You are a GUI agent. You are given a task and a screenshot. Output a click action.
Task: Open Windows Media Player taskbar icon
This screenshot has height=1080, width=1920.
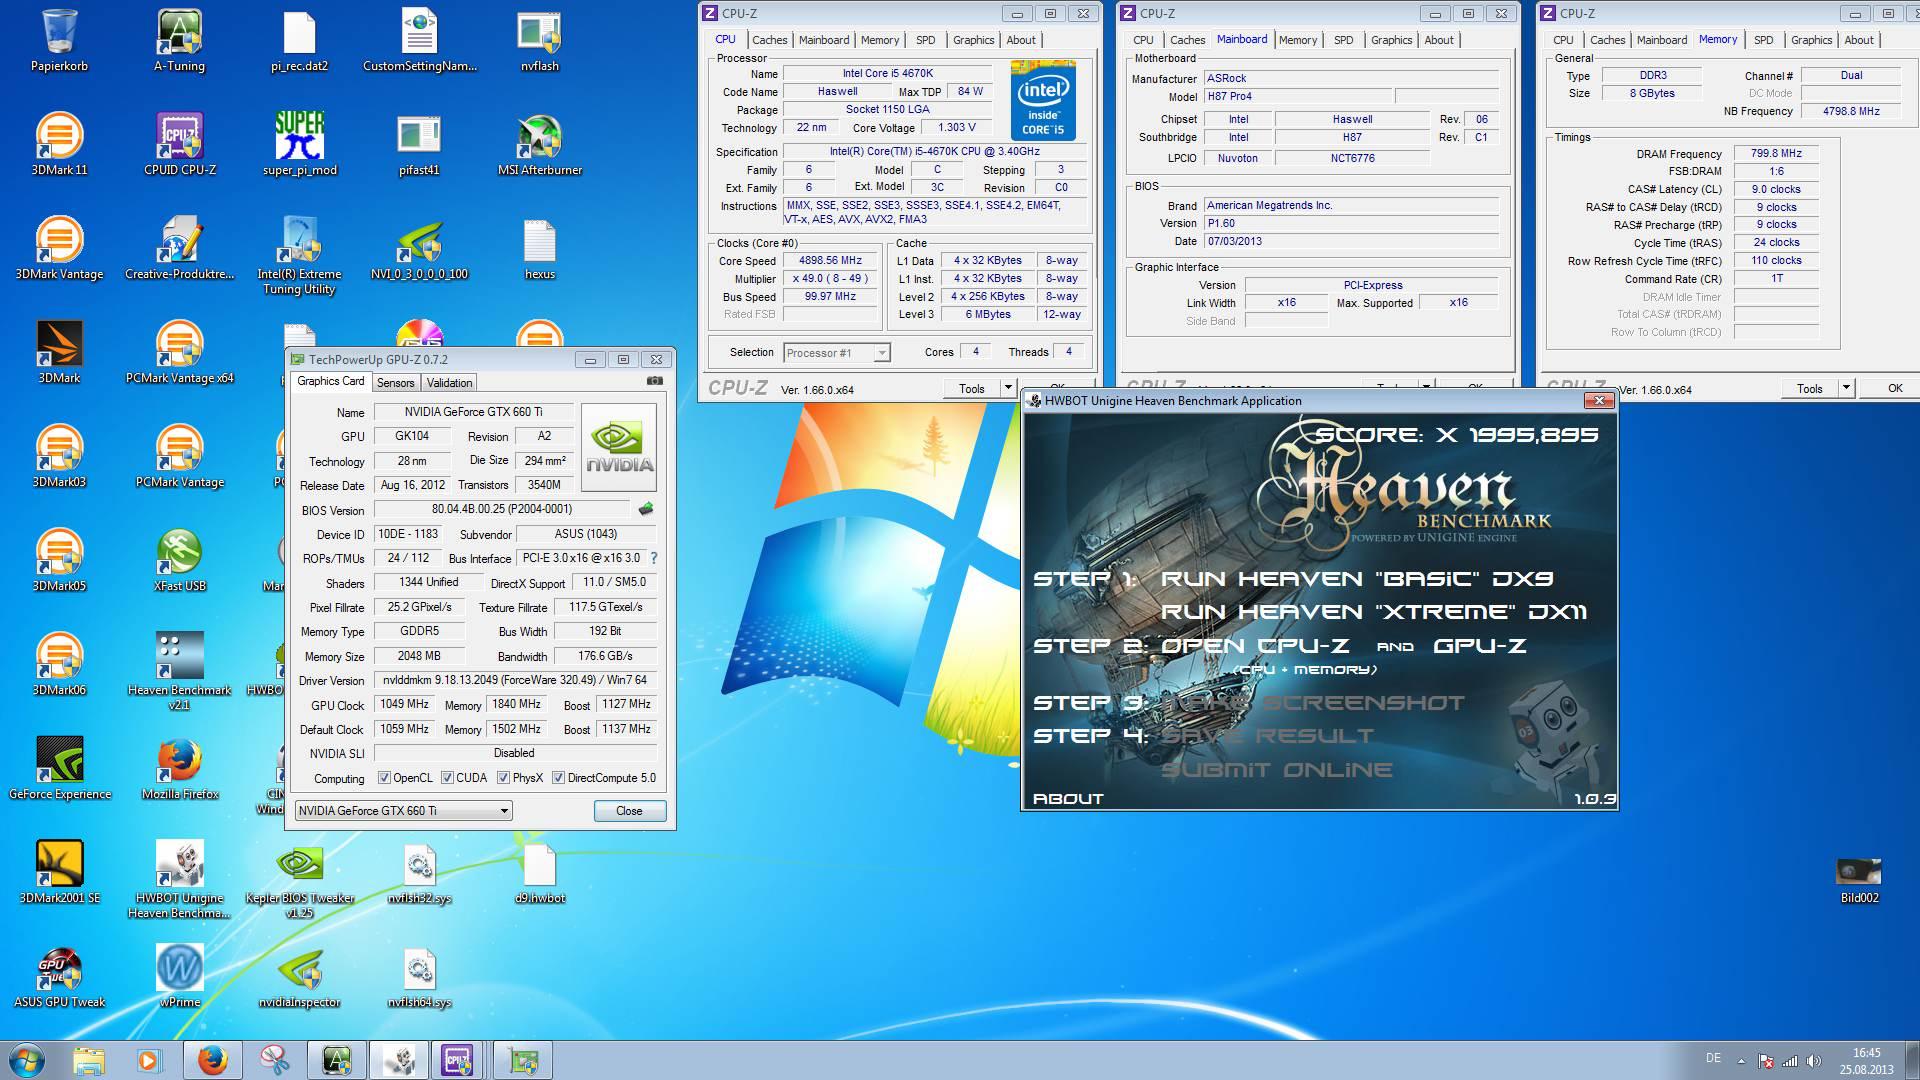tap(149, 1060)
